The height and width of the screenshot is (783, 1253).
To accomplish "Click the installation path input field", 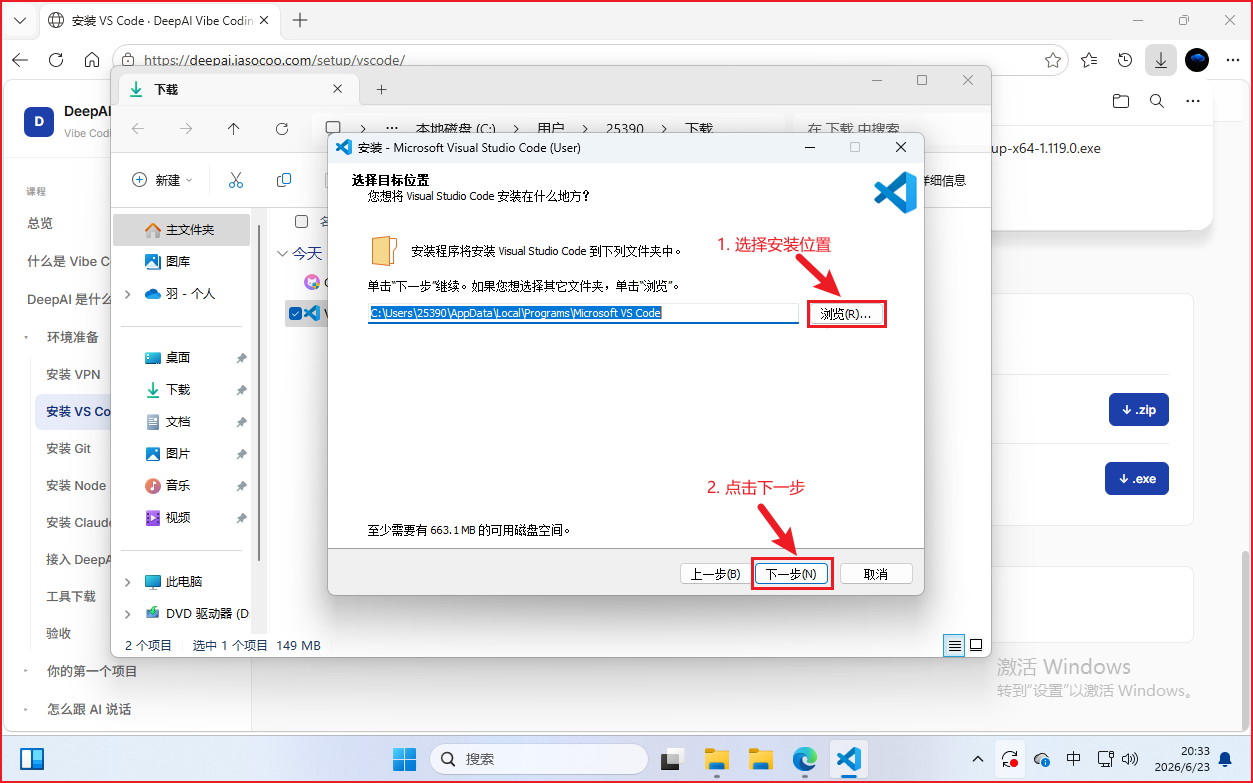I will point(584,313).
